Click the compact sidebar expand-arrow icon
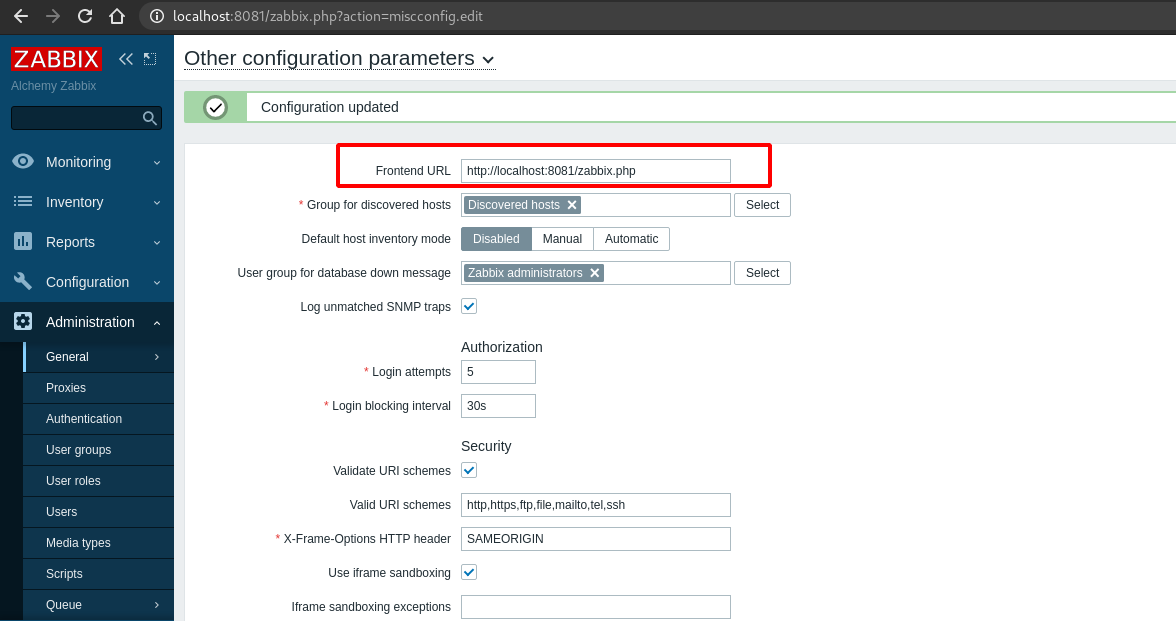Viewport: 1176px width, 621px height. [x=150, y=58]
